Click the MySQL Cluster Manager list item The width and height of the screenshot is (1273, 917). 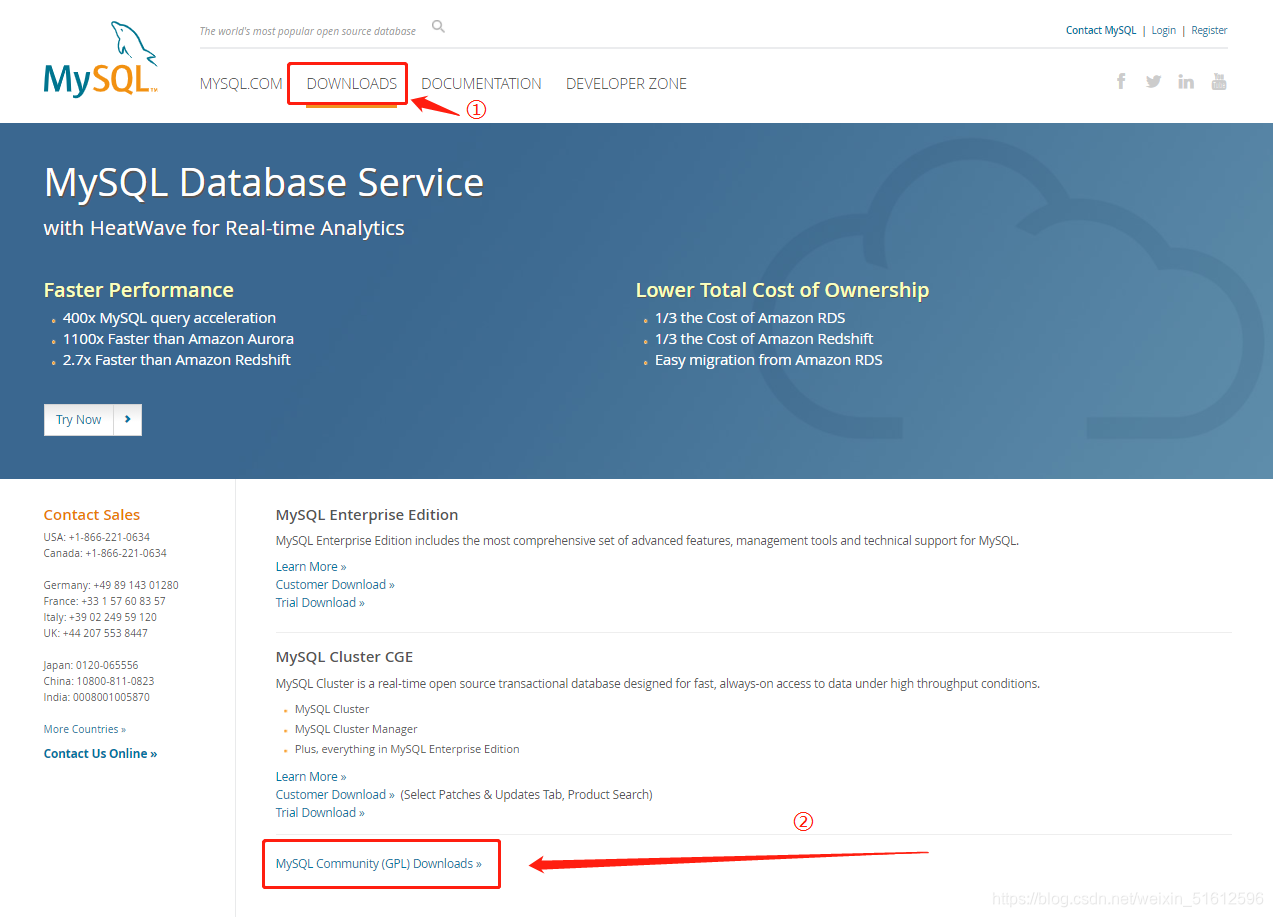coord(356,729)
